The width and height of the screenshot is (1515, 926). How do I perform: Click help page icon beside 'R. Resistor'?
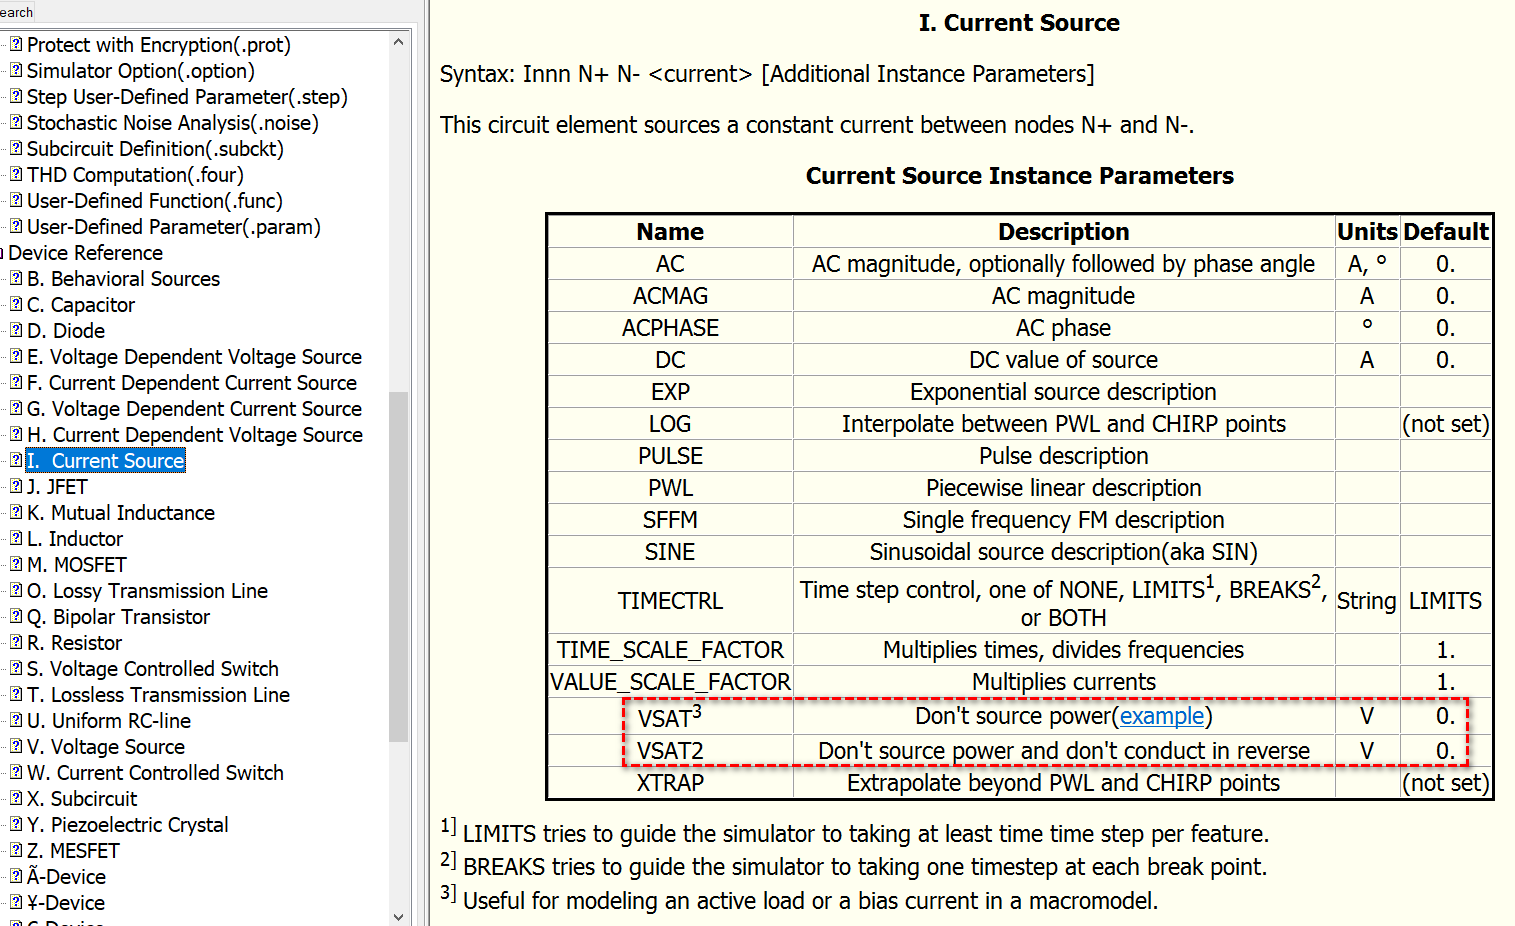16,642
